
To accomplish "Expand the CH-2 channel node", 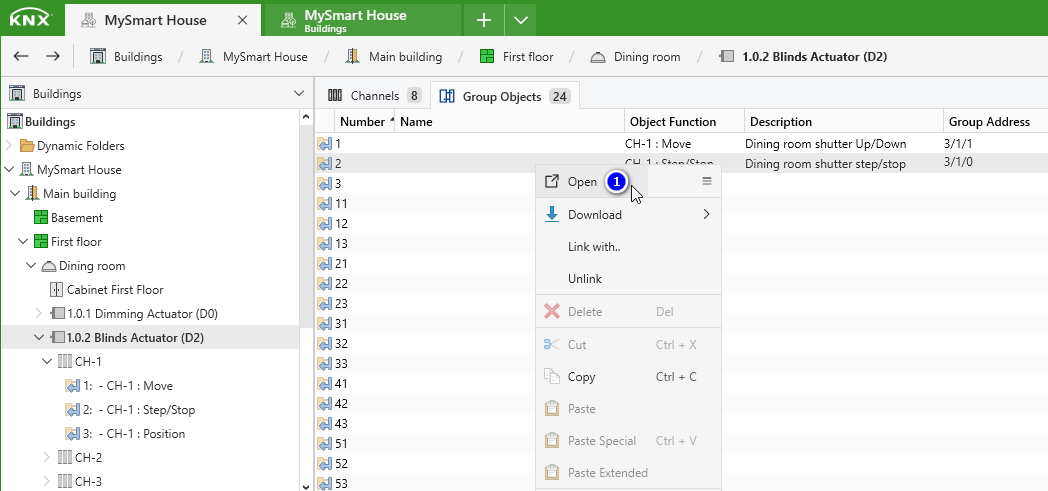I will (47, 458).
